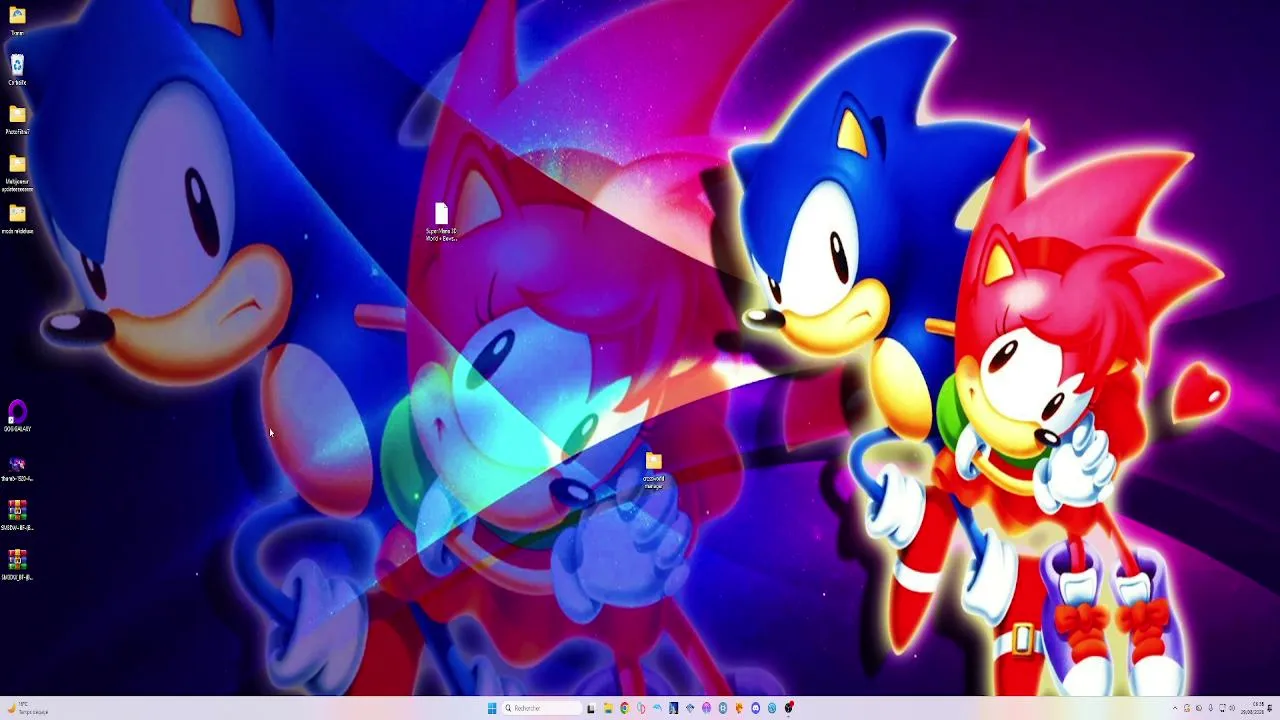Viewport: 1280px width, 720px height.
Task: Launch Google Chrome from the taskbar
Action: tap(624, 708)
